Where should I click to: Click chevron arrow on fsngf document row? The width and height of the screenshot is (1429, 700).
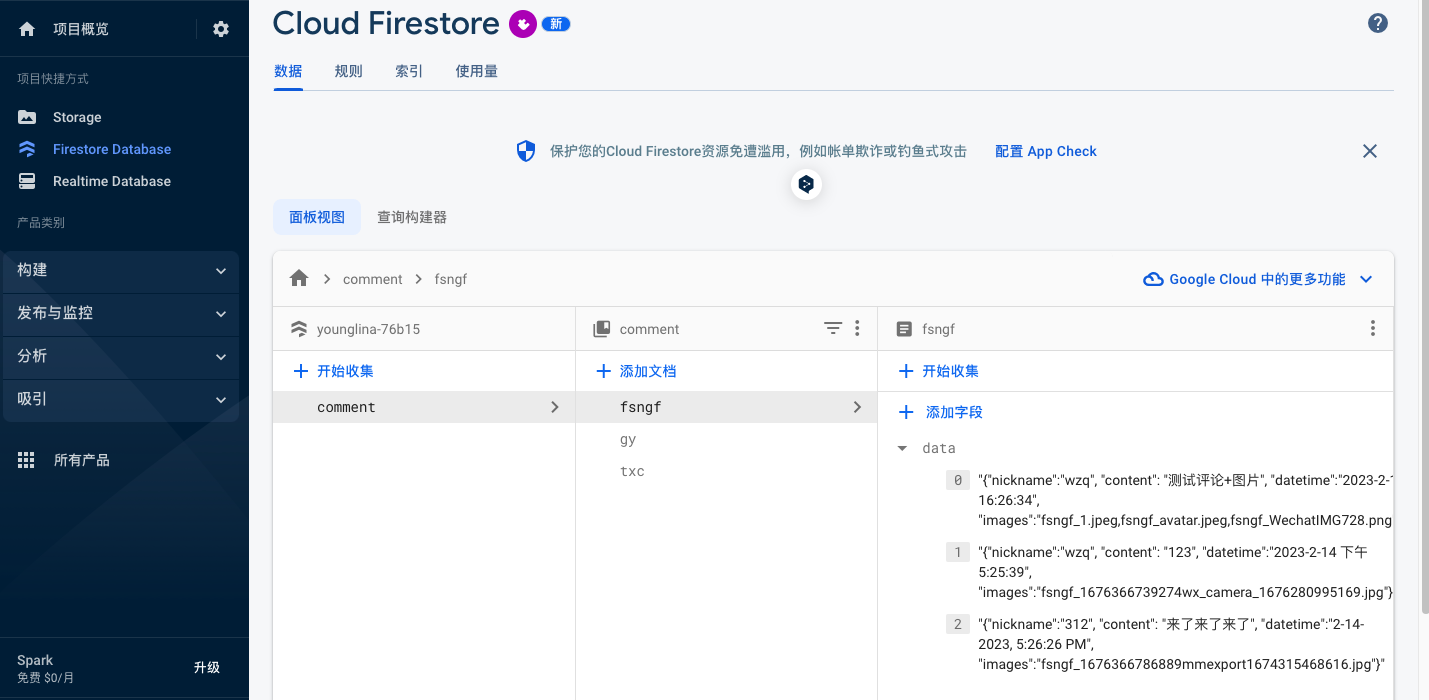tap(857, 407)
